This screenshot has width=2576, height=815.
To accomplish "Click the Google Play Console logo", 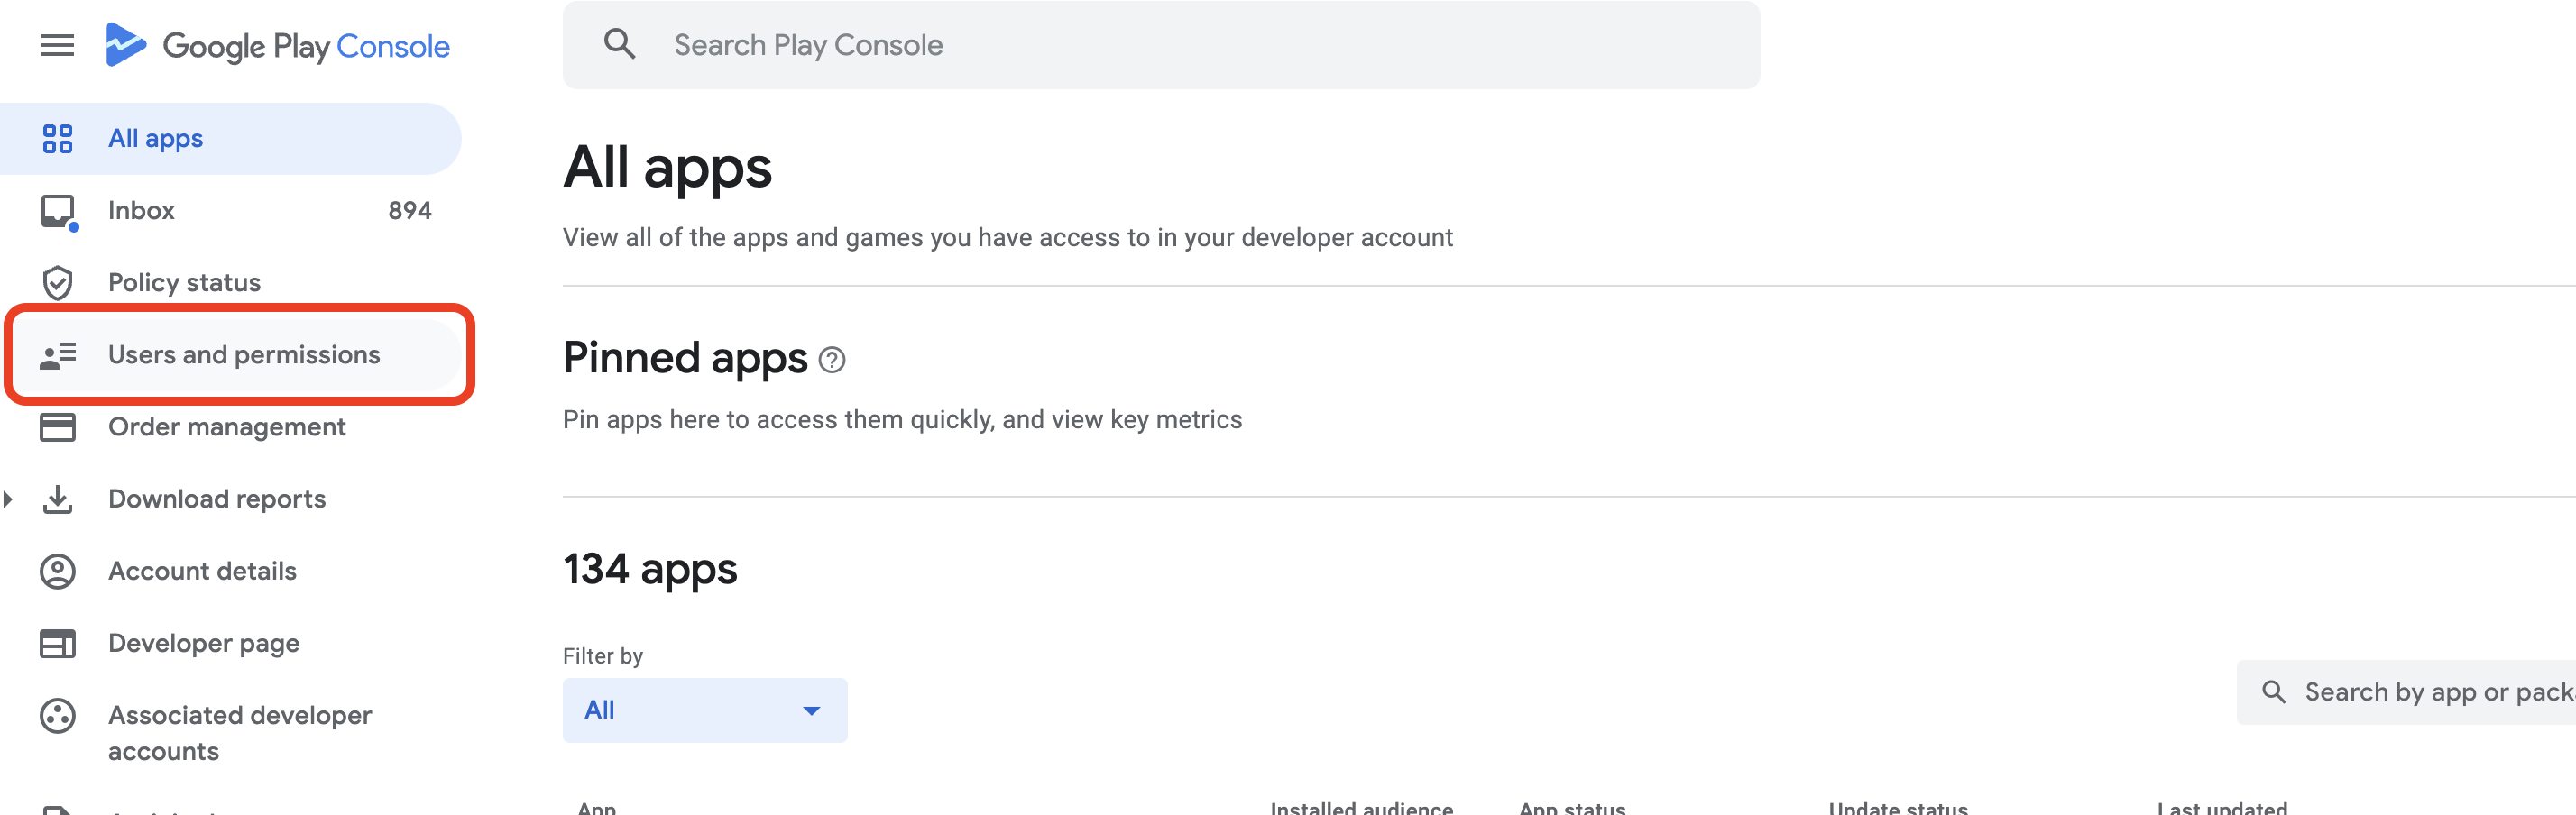I will (x=278, y=45).
